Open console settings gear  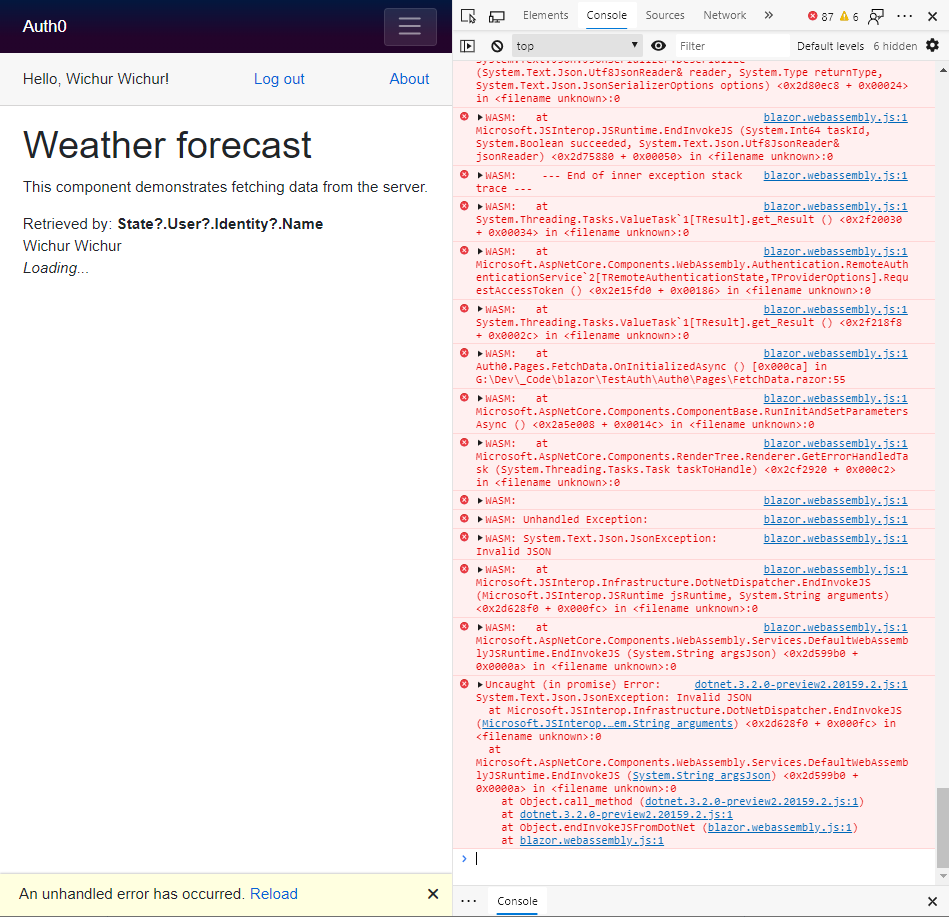(x=933, y=45)
